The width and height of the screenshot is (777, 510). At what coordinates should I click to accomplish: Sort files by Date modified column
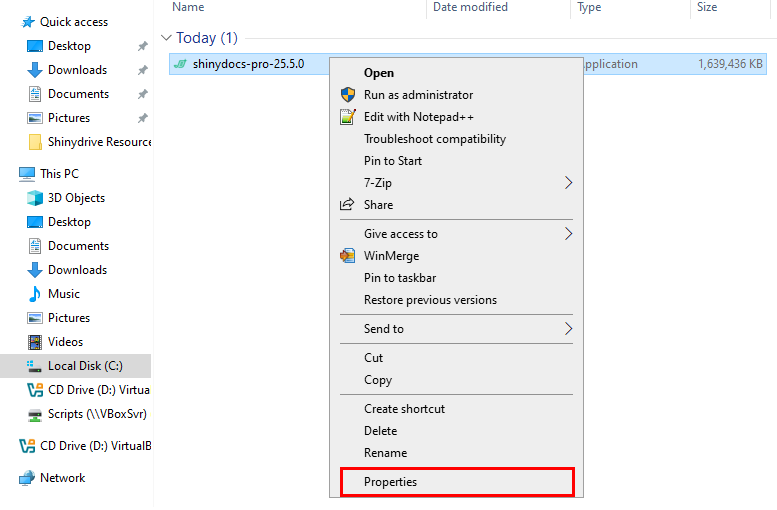pos(468,7)
